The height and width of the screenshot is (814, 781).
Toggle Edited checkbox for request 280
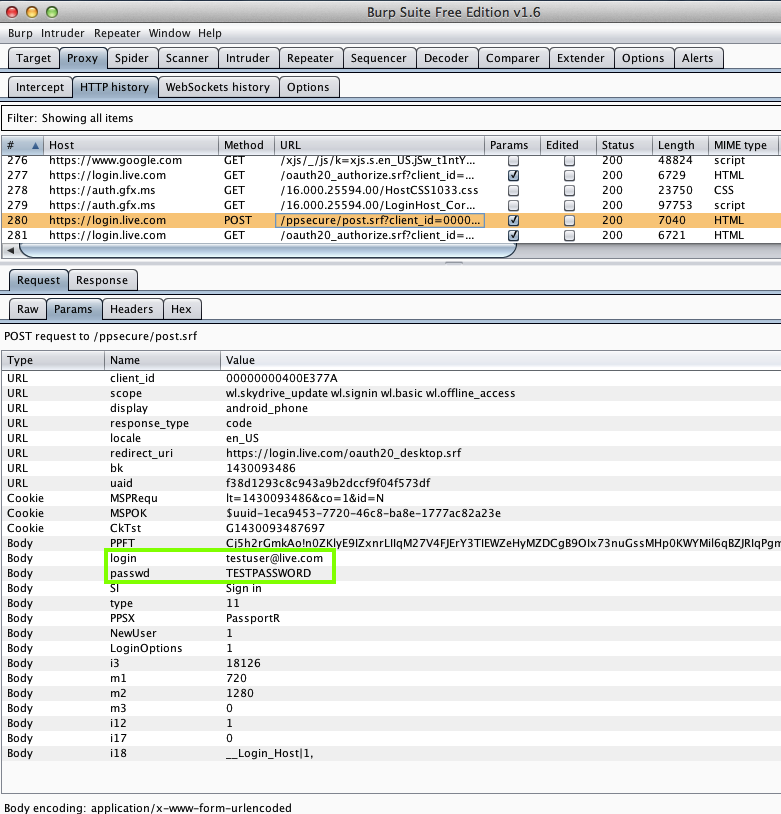(569, 220)
